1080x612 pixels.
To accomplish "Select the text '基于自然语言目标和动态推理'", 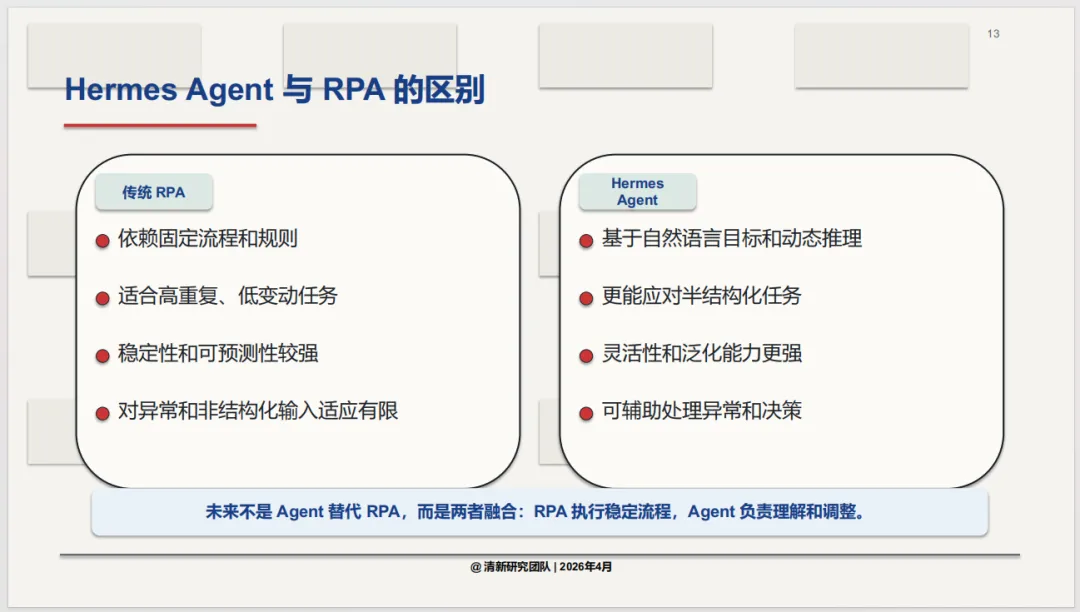I will point(731,239).
